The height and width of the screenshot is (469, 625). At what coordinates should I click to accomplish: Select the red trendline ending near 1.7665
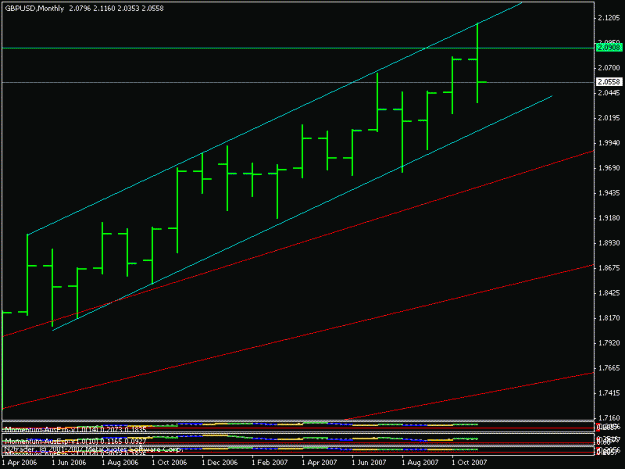pos(470,396)
